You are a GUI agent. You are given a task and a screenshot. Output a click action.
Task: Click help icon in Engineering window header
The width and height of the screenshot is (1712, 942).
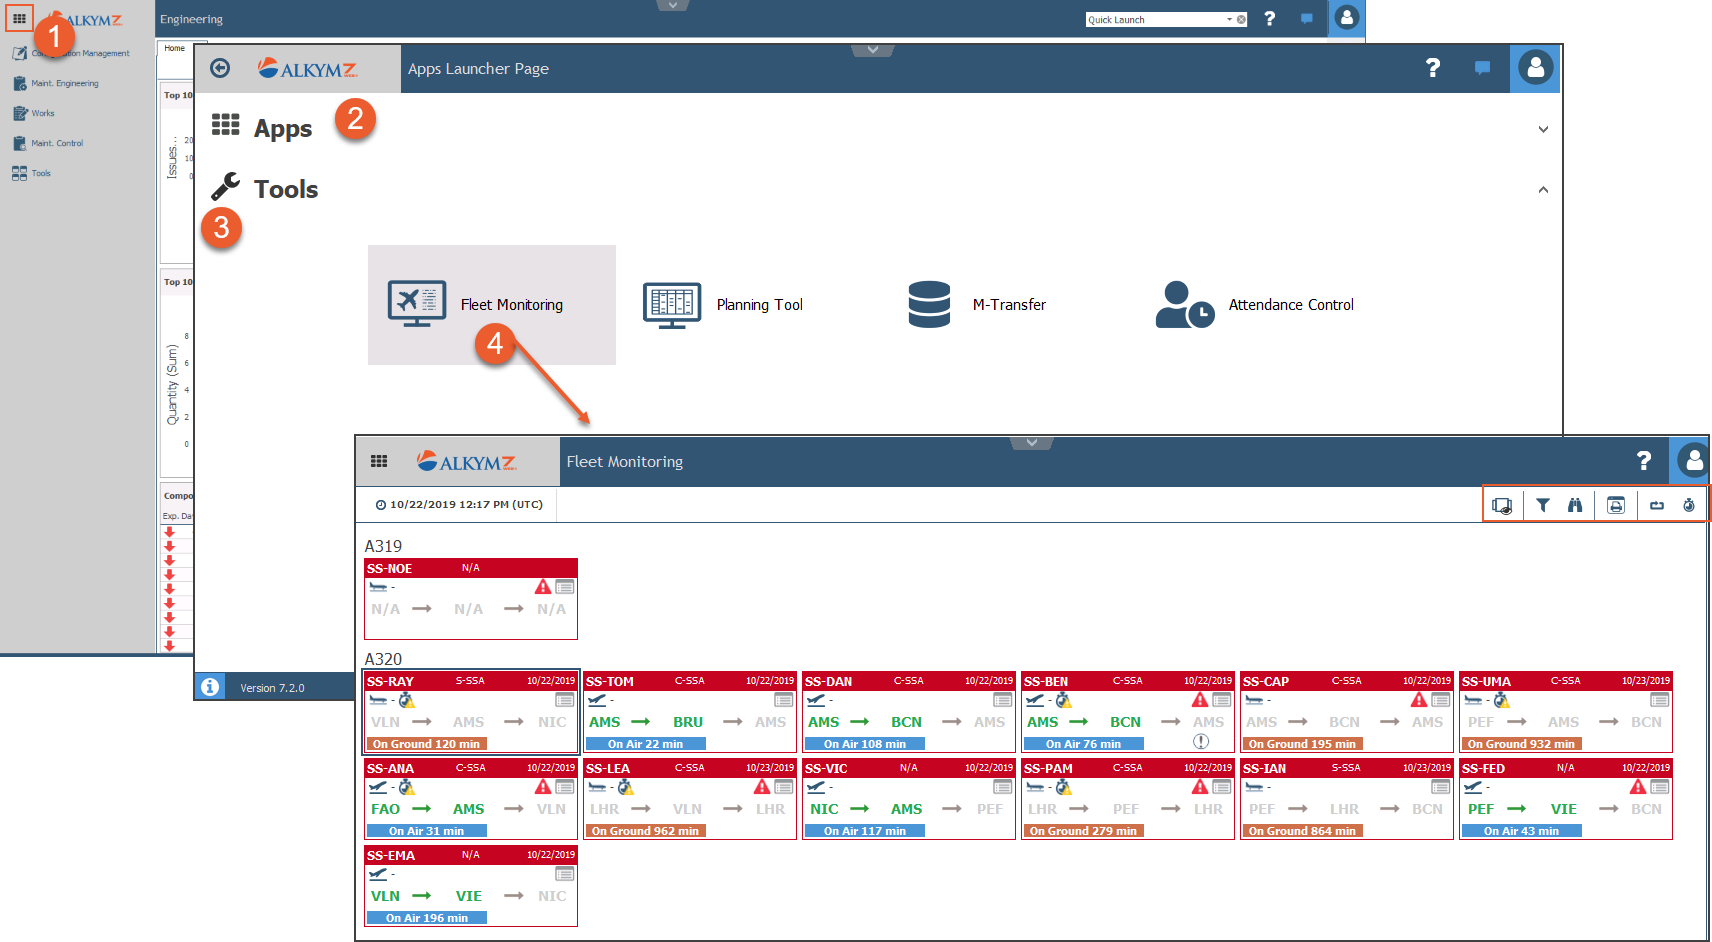pos(1270,19)
